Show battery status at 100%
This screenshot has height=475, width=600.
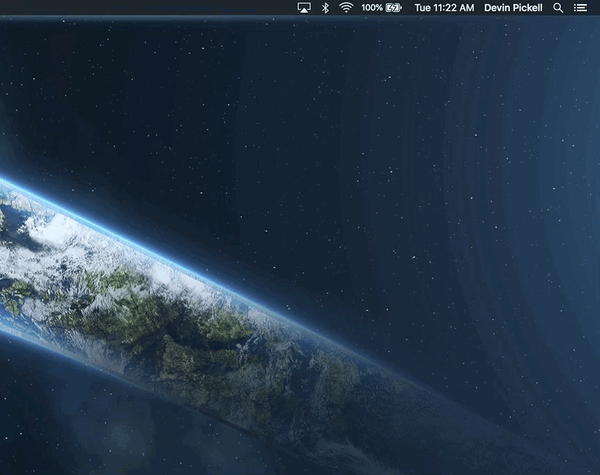click(x=382, y=8)
